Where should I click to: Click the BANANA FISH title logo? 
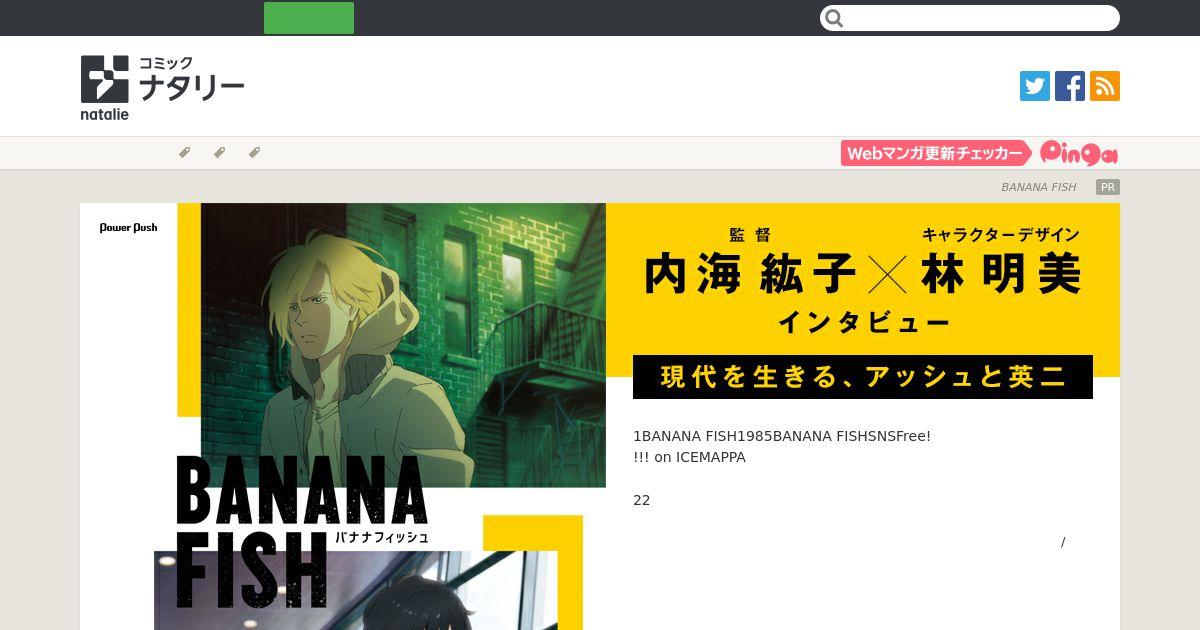click(300, 533)
